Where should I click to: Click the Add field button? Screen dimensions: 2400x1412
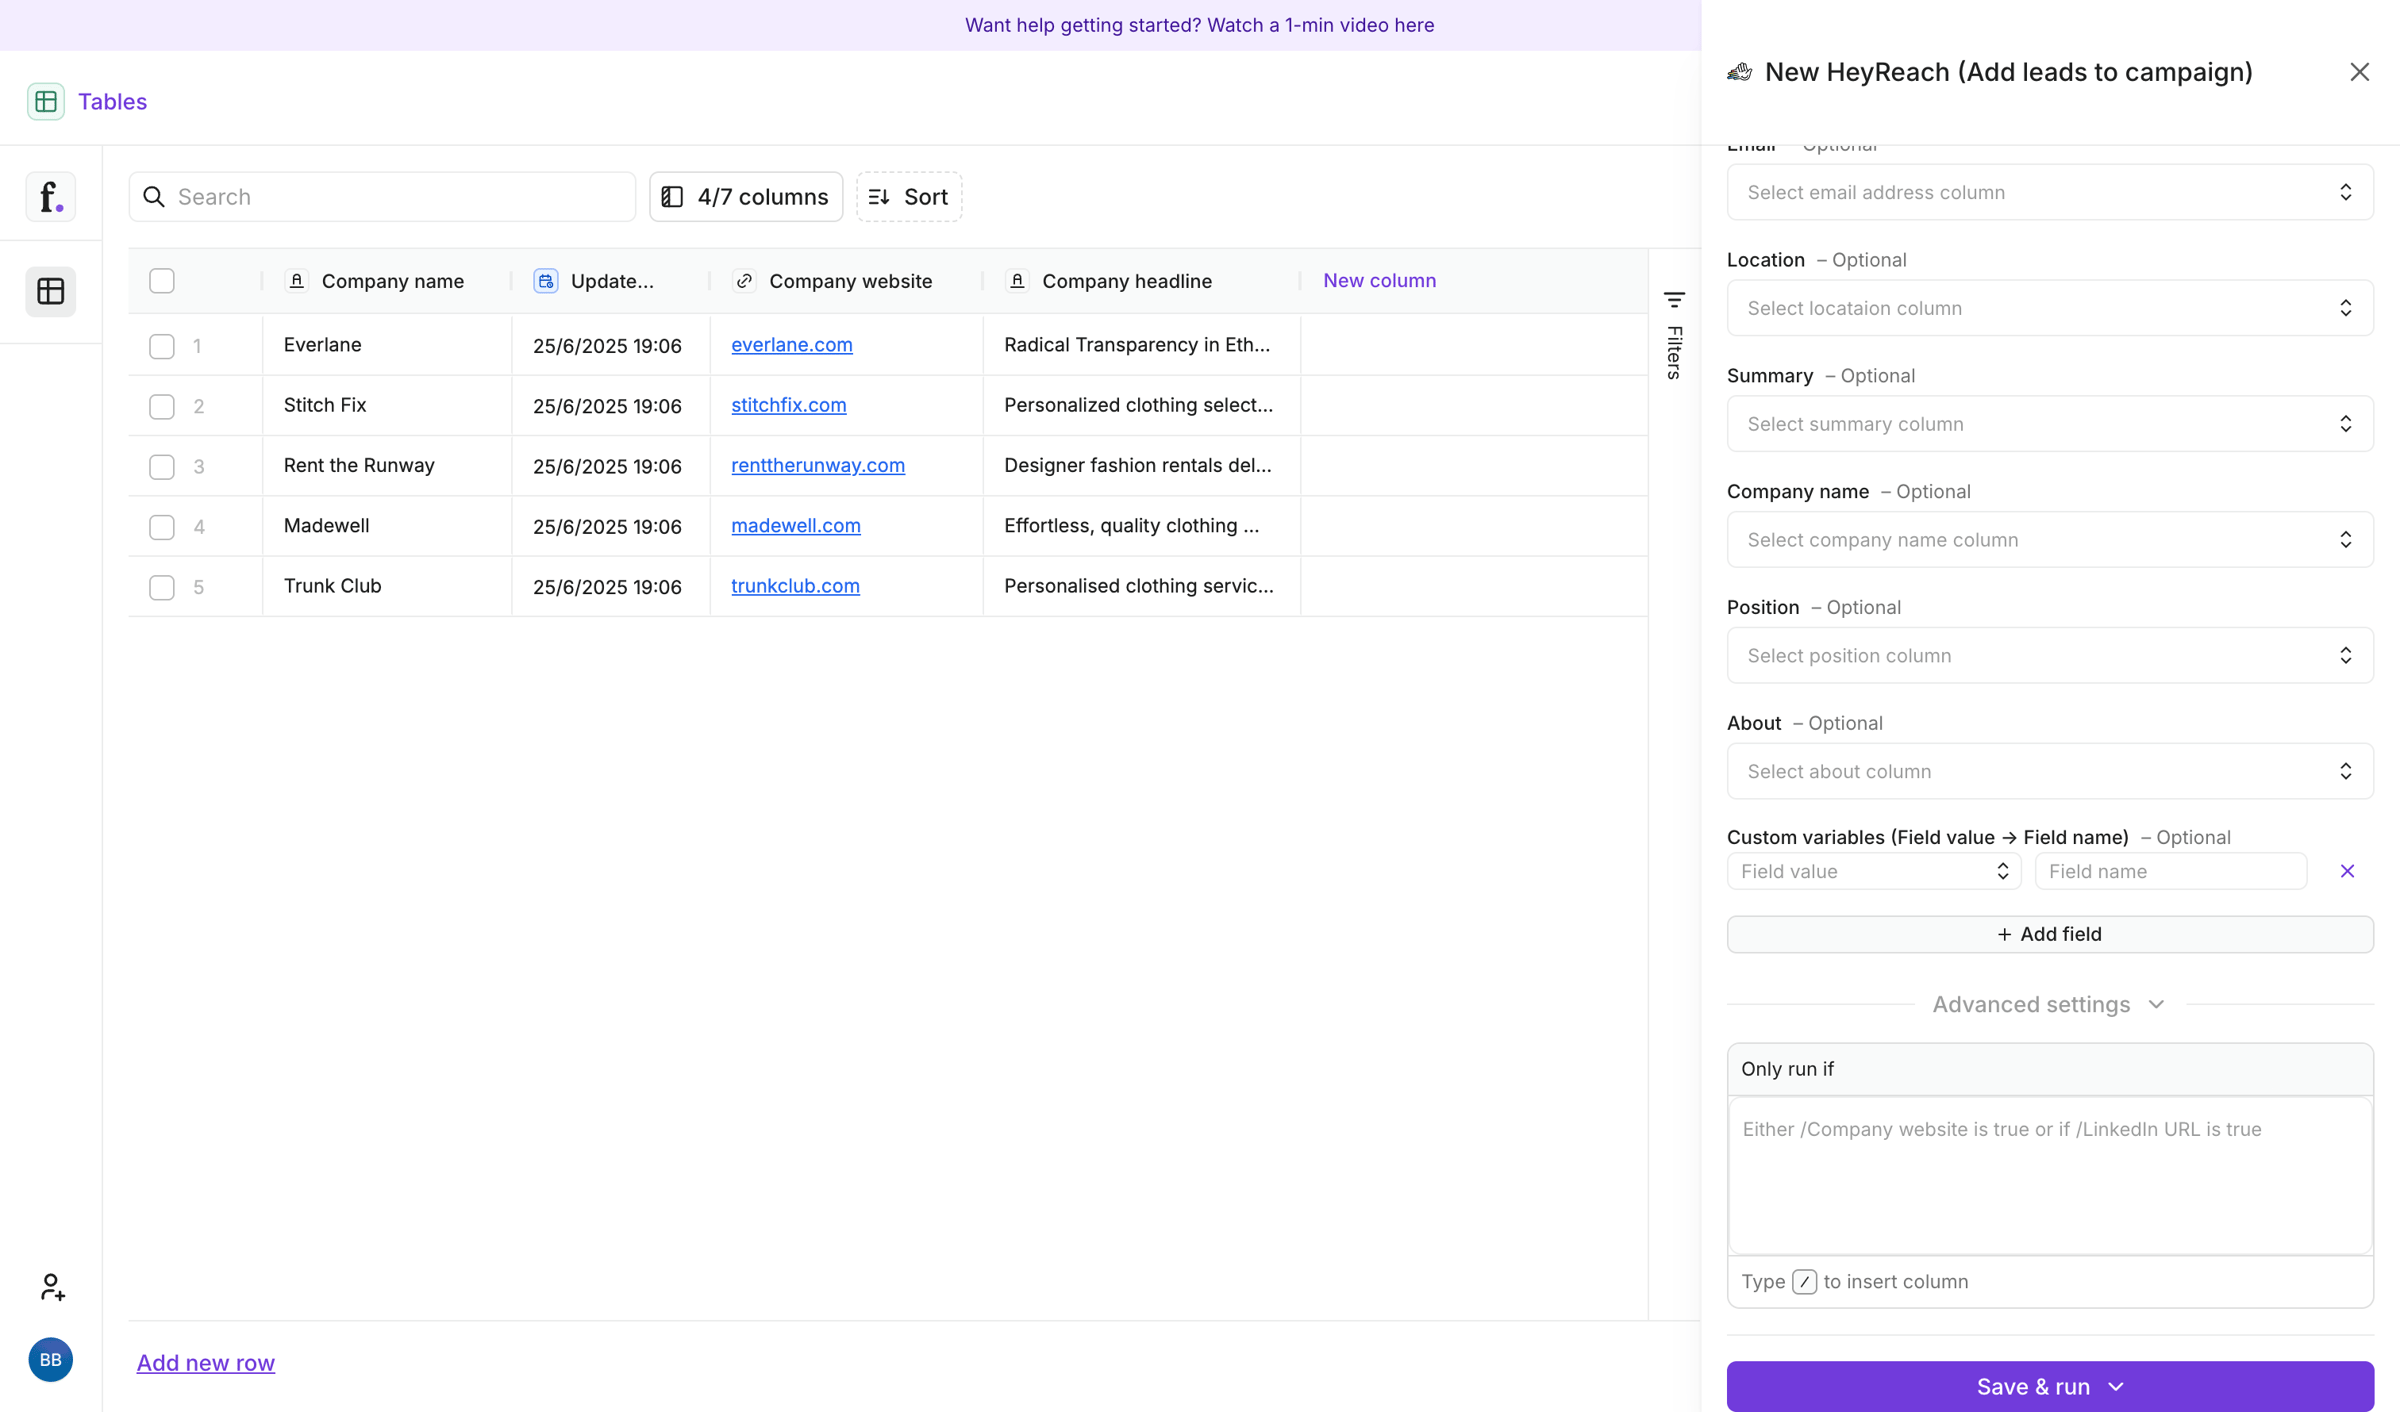click(x=2050, y=934)
